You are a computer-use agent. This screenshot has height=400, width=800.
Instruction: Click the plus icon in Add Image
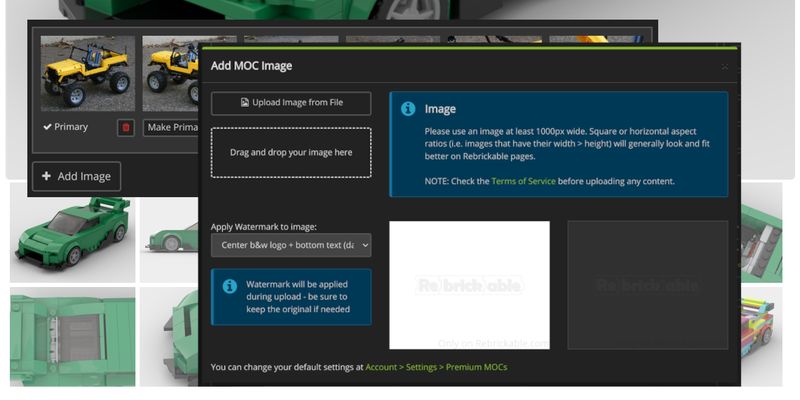click(46, 176)
